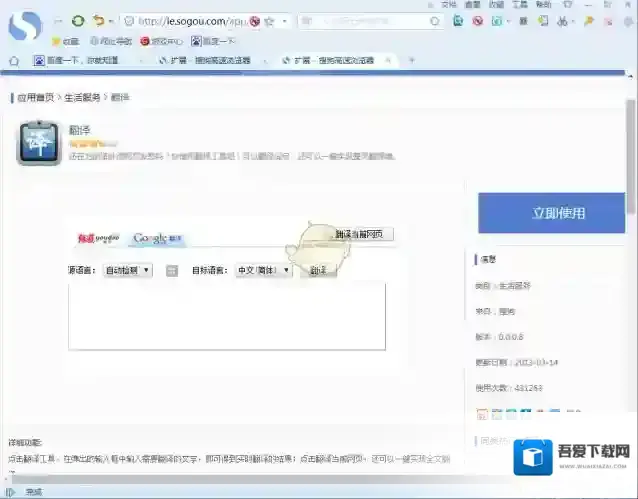Click the scissors toolbar icon
Viewport: 638px width, 499px height.
point(562,21)
